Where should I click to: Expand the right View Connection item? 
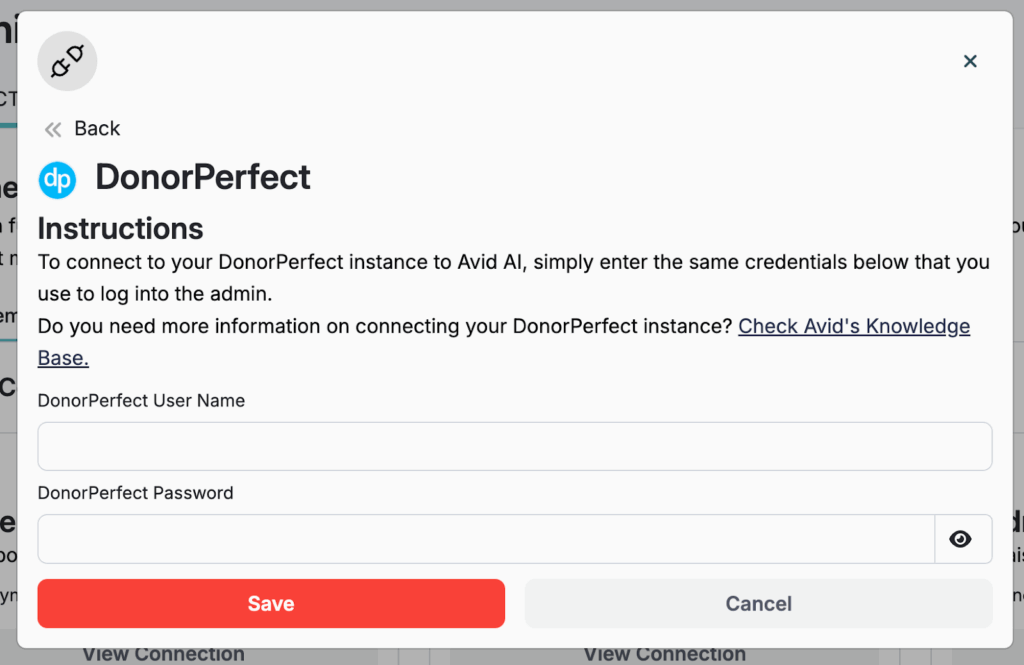[x=663, y=653]
